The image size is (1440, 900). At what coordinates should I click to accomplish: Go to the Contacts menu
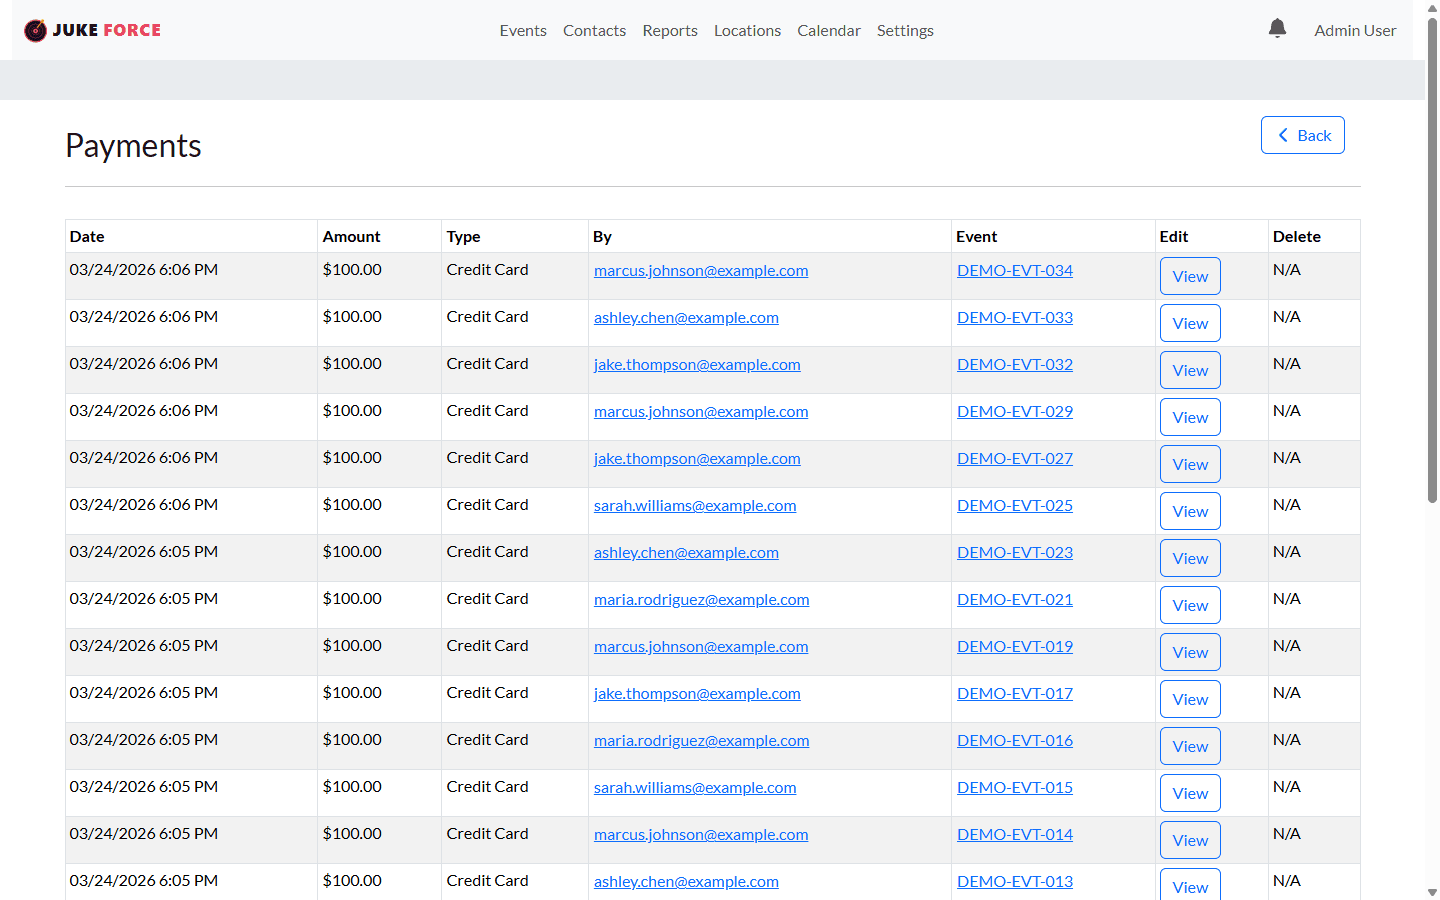[x=594, y=31]
